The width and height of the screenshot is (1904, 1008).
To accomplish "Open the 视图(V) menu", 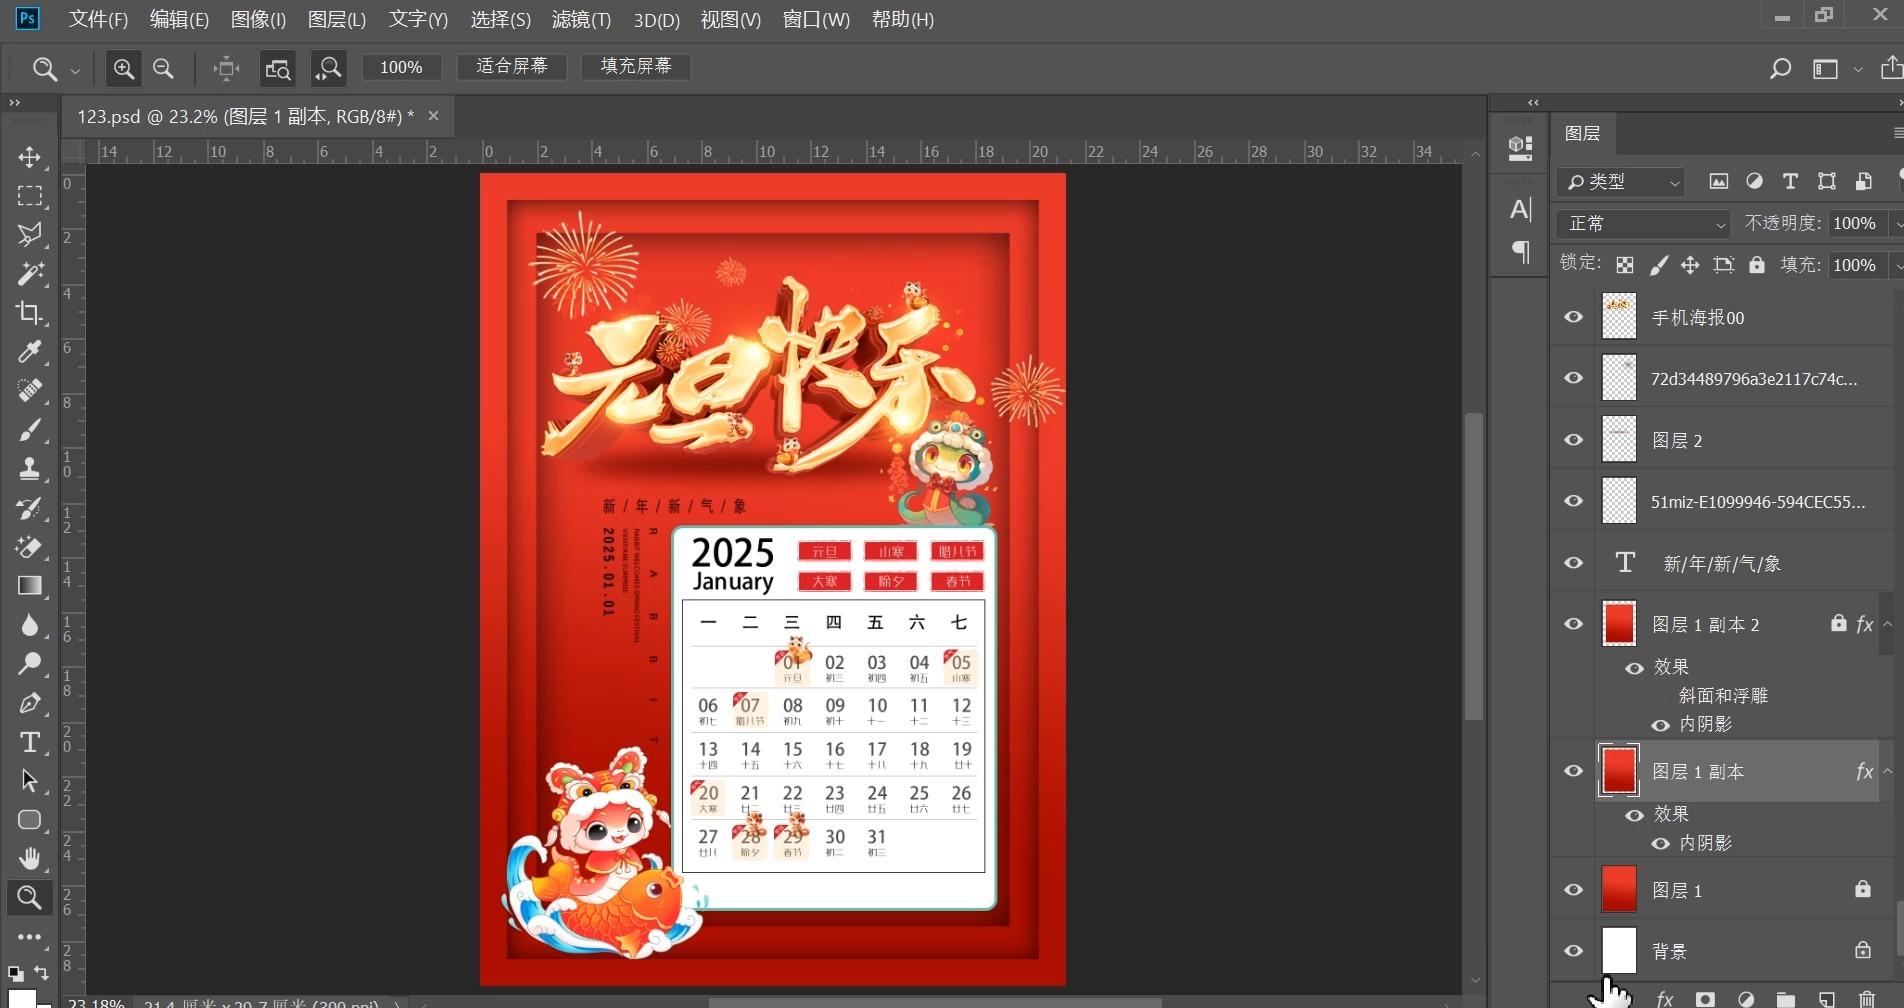I will tap(730, 19).
